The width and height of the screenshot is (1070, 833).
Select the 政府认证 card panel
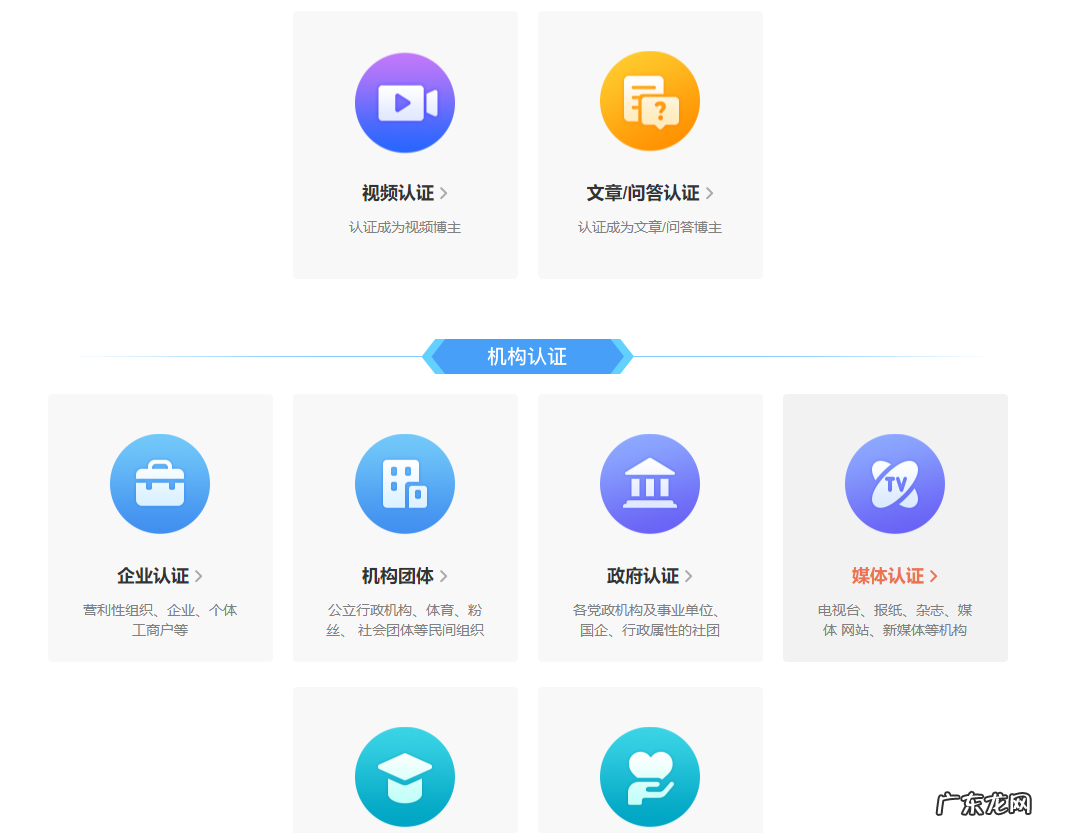(650, 528)
